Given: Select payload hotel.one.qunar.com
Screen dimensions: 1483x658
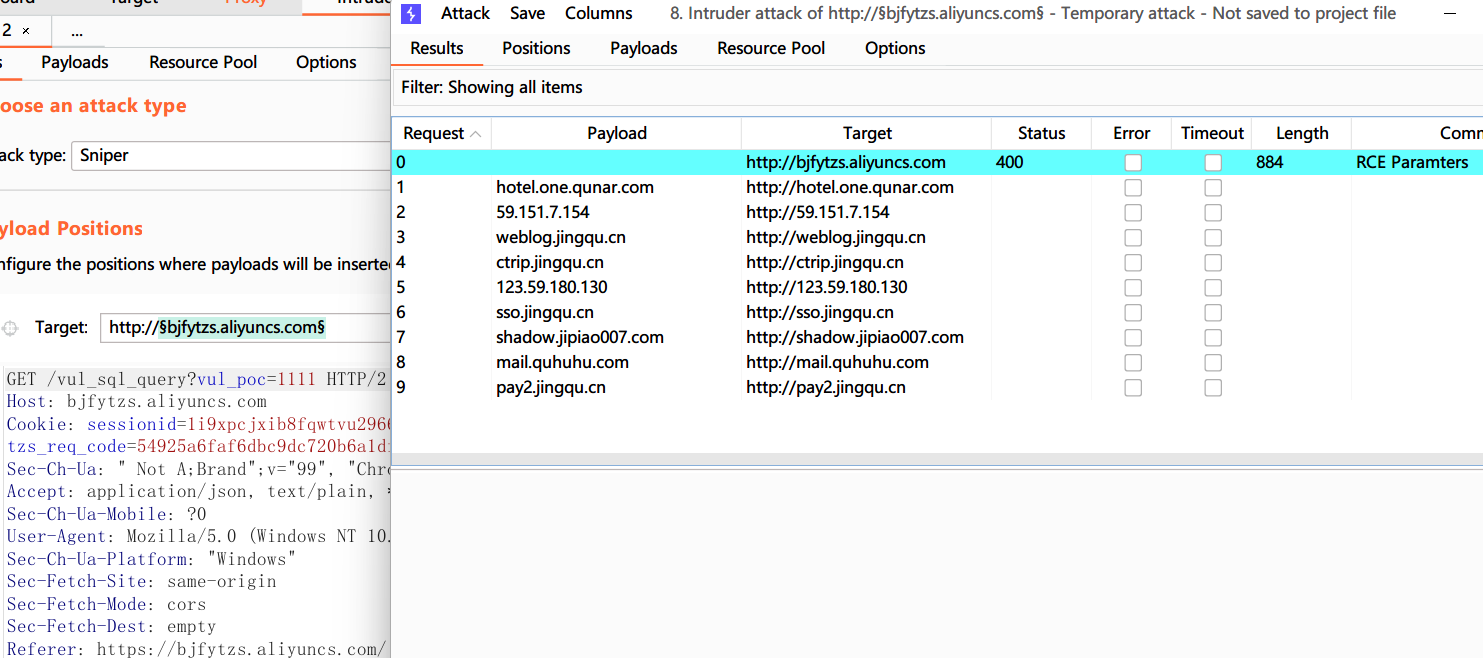Looking at the screenshot, I should pyautogui.click(x=575, y=187).
